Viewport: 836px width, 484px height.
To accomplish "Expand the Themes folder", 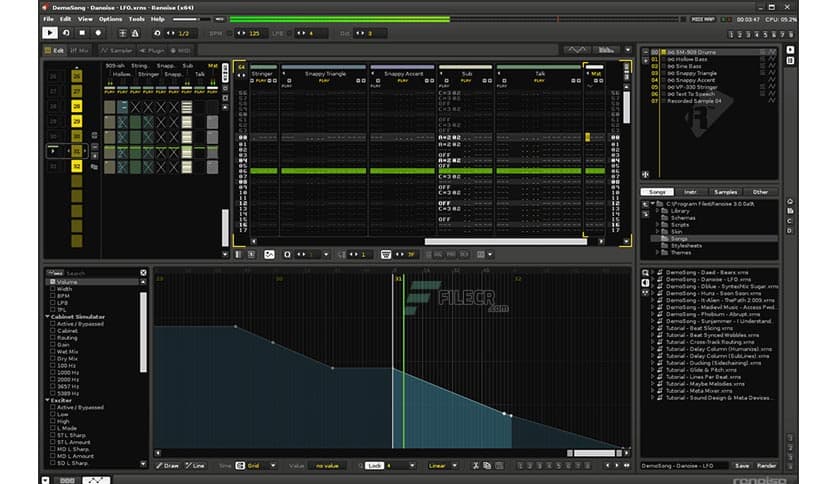I will tap(657, 253).
